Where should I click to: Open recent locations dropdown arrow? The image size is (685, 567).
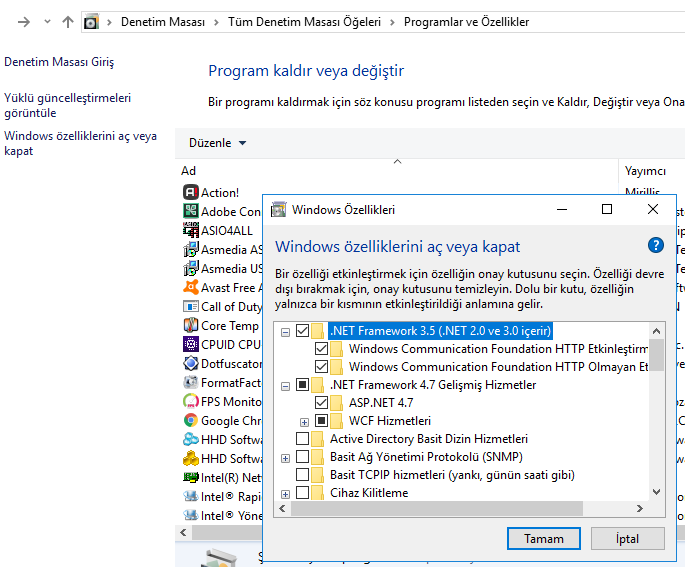coord(47,21)
